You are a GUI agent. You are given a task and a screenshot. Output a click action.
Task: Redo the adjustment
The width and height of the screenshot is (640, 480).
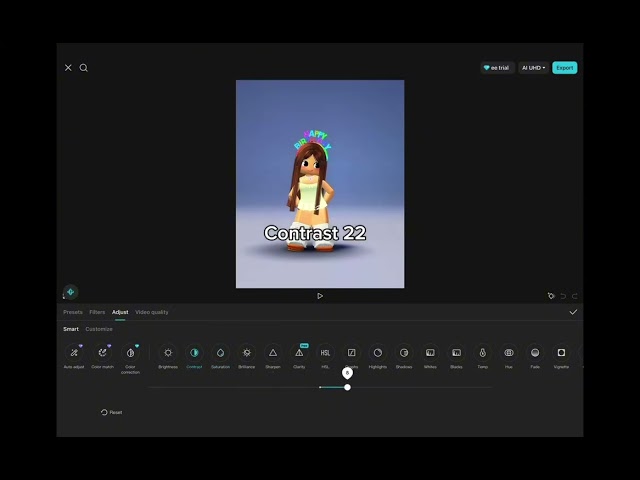tap(575, 296)
